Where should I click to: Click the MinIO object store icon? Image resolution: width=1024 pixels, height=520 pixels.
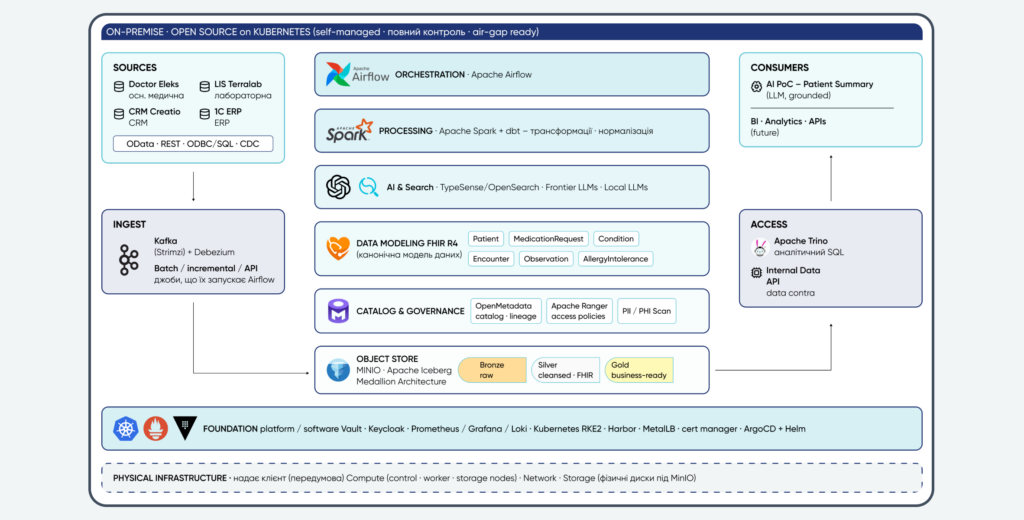[338, 370]
